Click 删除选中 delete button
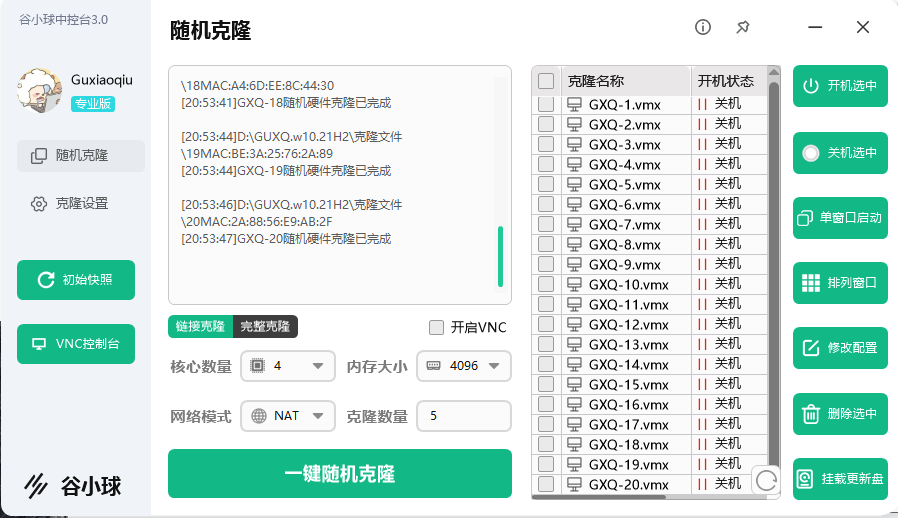The width and height of the screenshot is (898, 518). pos(840,413)
